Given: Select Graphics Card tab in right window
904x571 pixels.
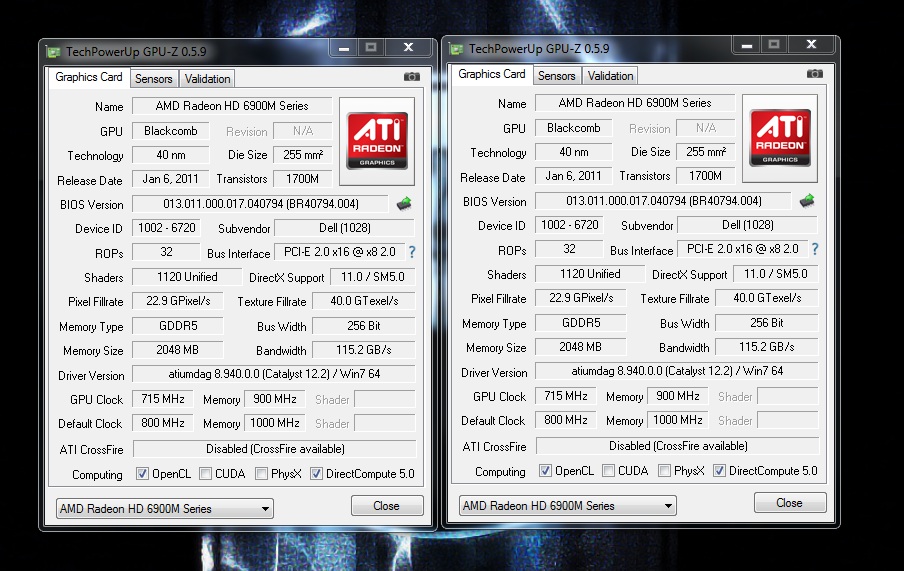Looking at the screenshot, I should pos(492,74).
